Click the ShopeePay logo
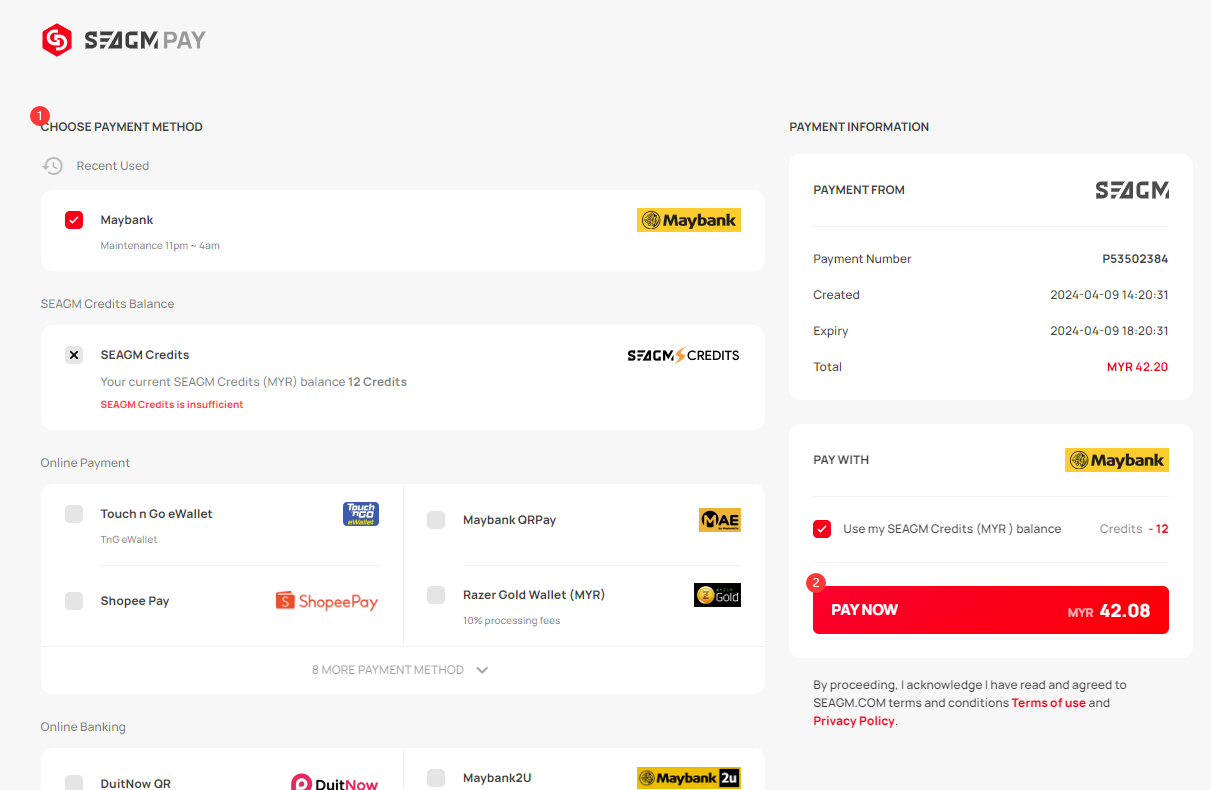The height and width of the screenshot is (790, 1211). (327, 601)
